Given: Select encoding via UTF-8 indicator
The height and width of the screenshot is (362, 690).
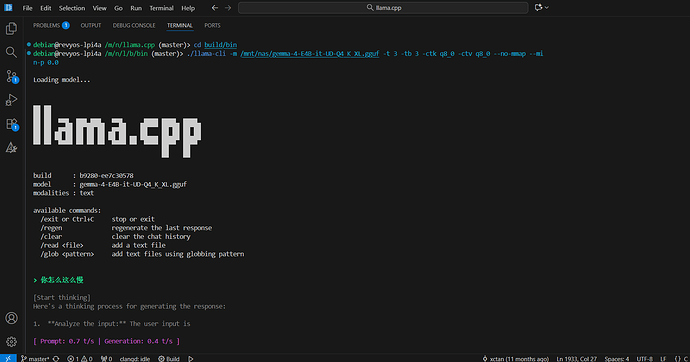Looking at the screenshot, I should click(645, 358).
